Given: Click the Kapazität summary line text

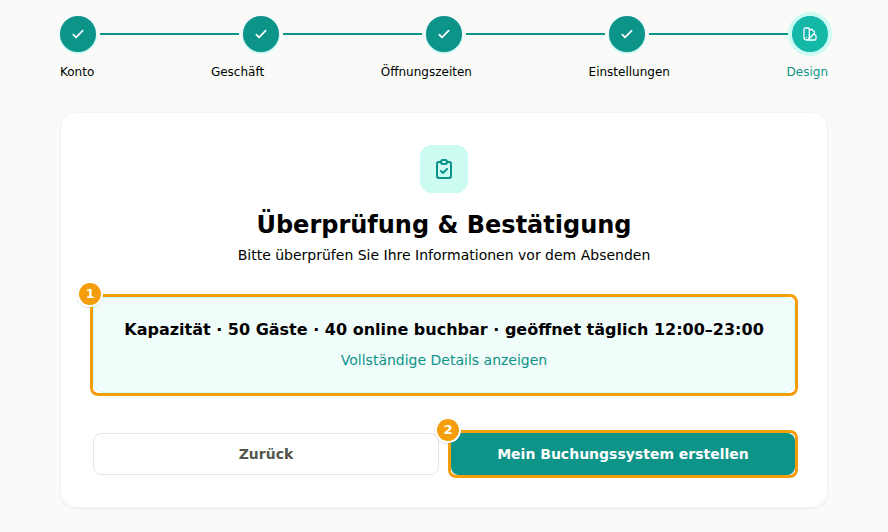Looking at the screenshot, I should click(x=443, y=329).
